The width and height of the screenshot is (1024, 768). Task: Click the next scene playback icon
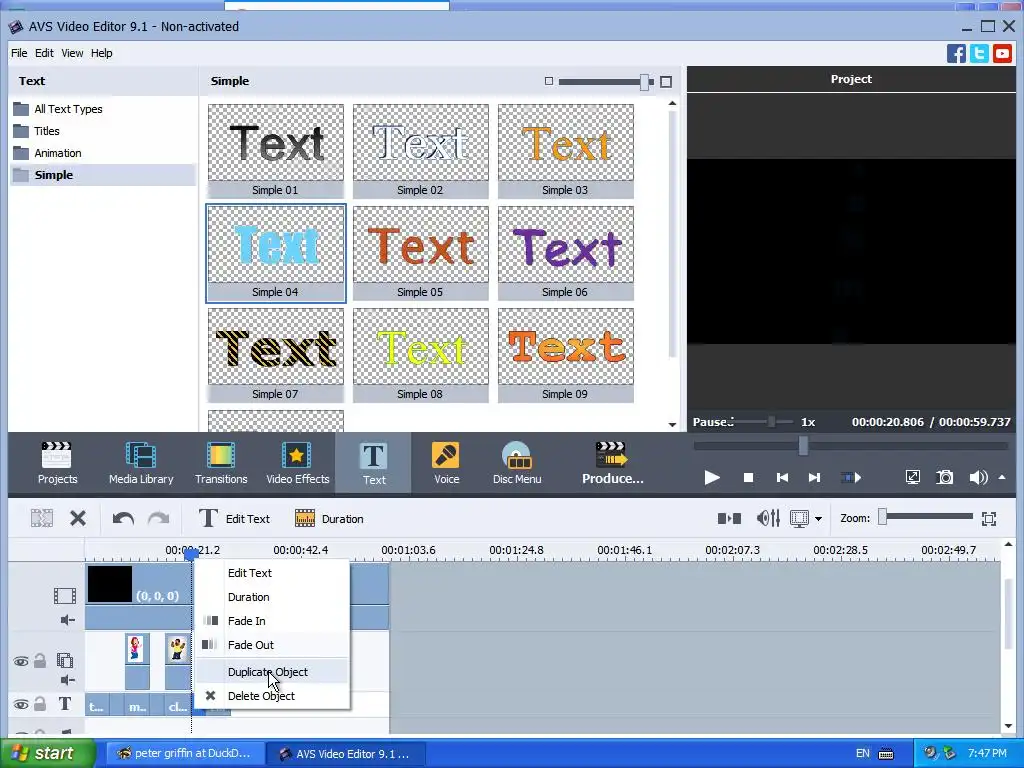(850, 477)
